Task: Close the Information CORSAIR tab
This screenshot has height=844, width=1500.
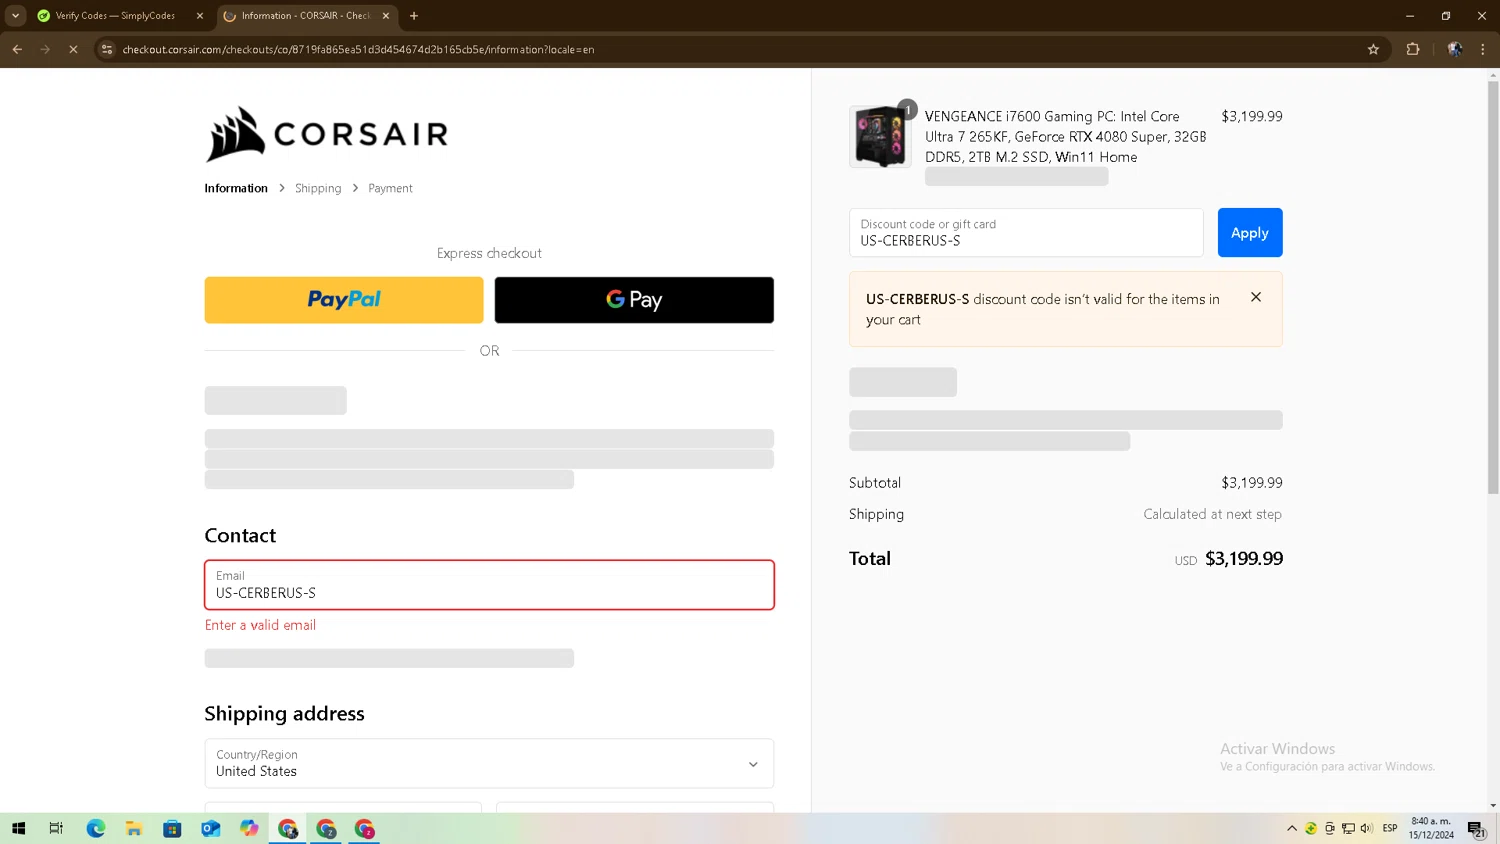Action: coord(386,16)
